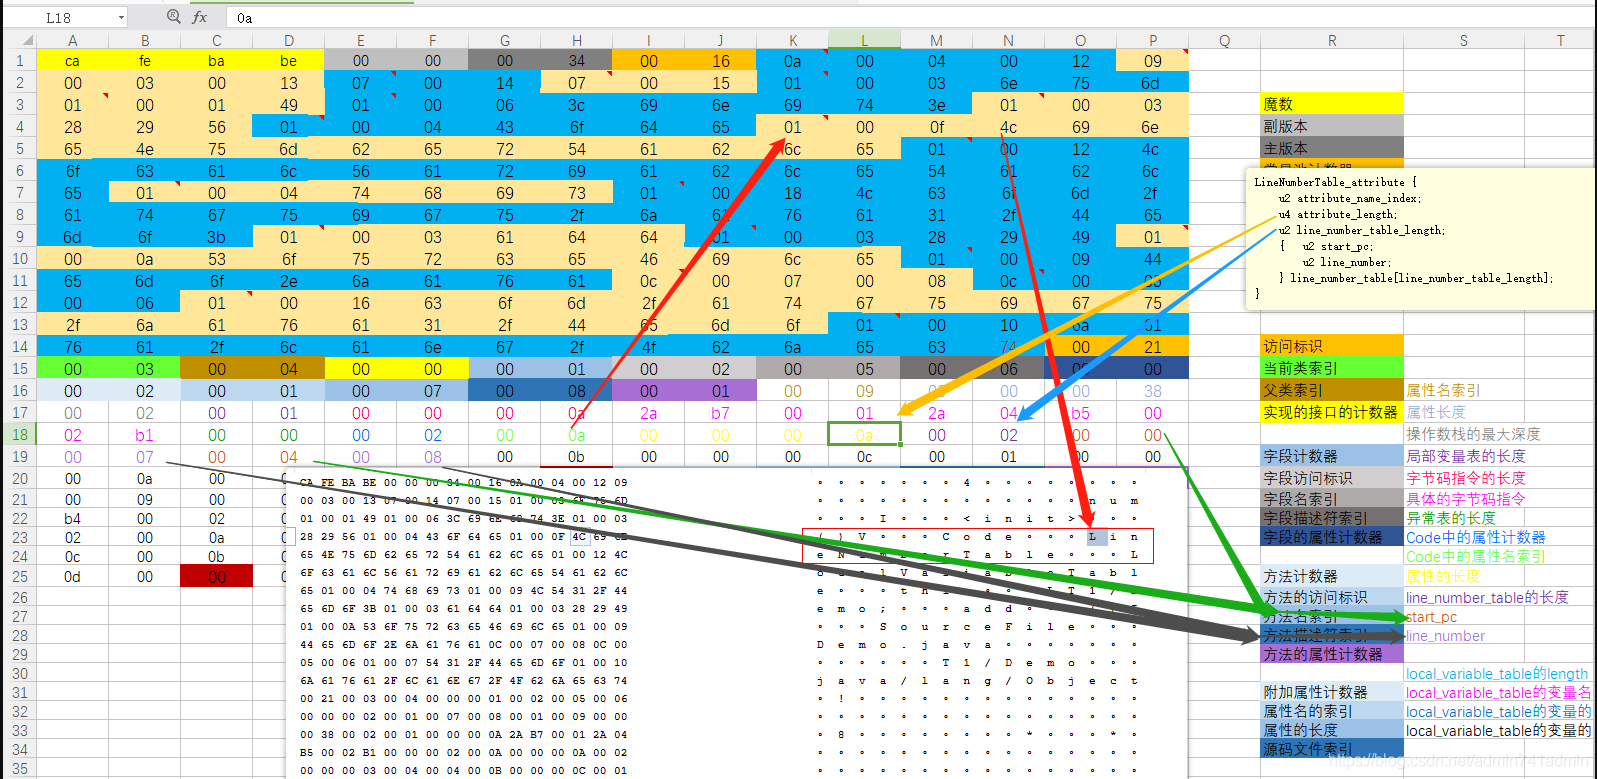Click cell B18 containing b1
This screenshot has width=1597, height=779.
pyautogui.click(x=145, y=435)
